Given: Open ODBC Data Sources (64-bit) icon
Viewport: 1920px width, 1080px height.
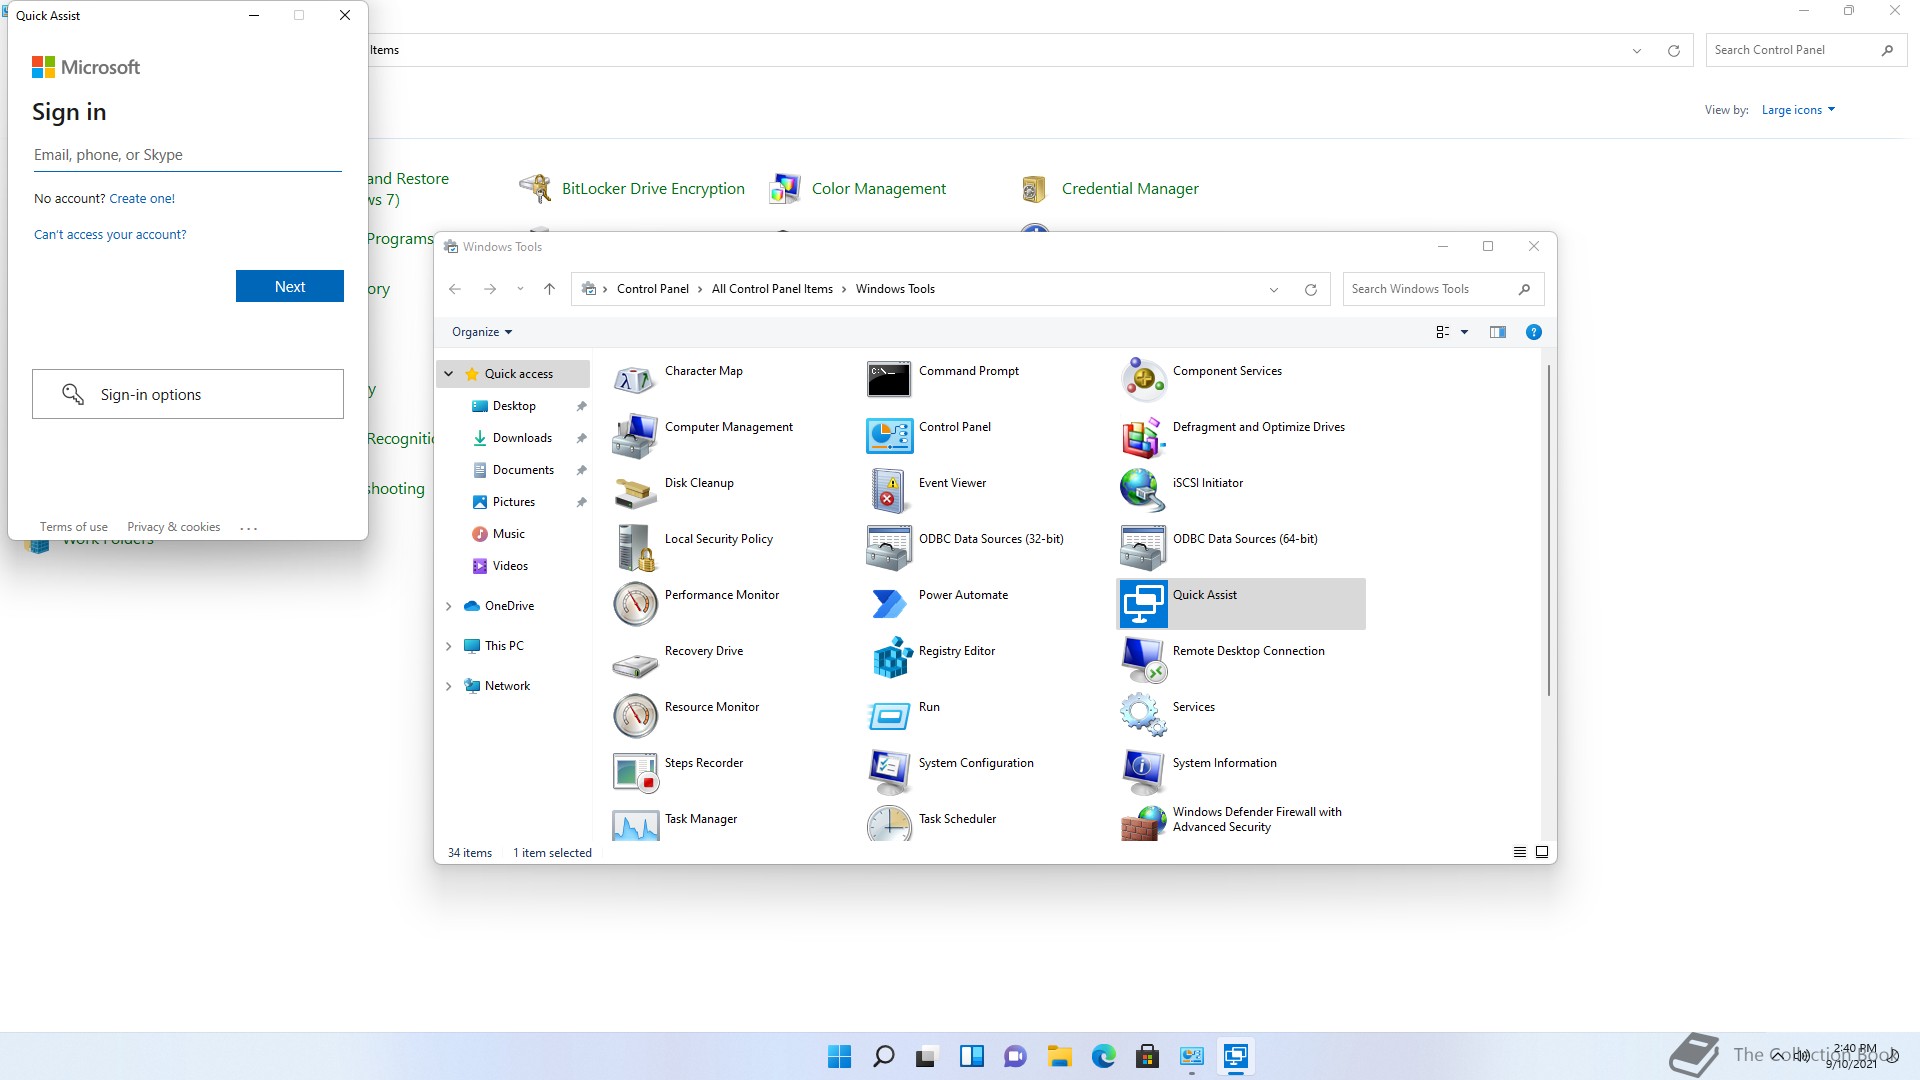Looking at the screenshot, I should click(x=1143, y=548).
